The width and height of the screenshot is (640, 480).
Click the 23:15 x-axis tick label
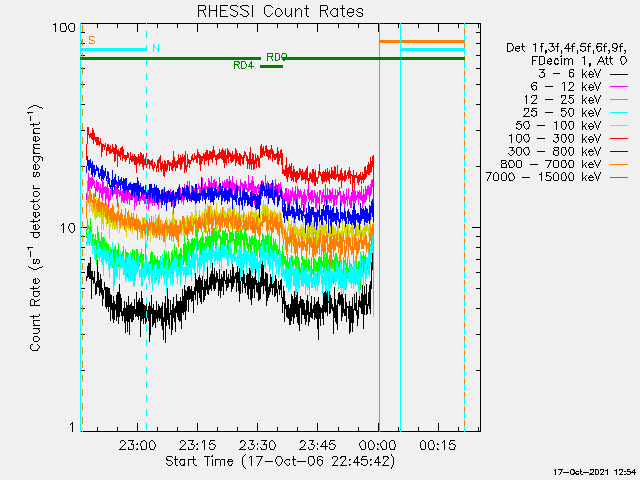198,445
